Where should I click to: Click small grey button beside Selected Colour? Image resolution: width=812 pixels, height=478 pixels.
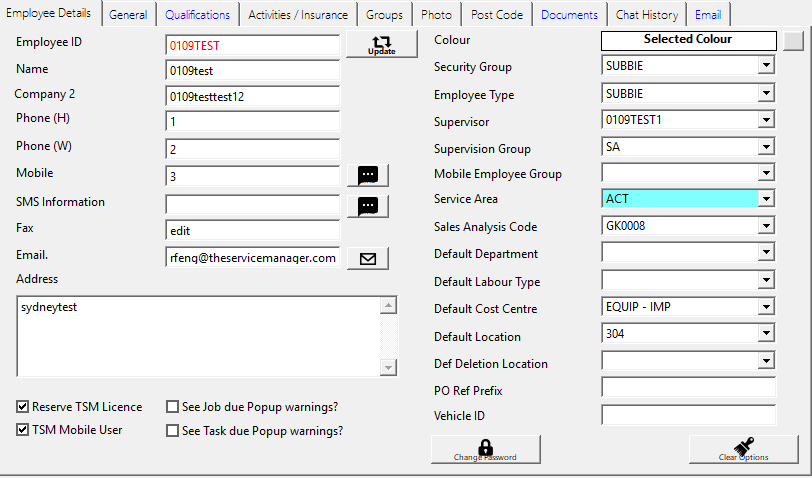(793, 40)
